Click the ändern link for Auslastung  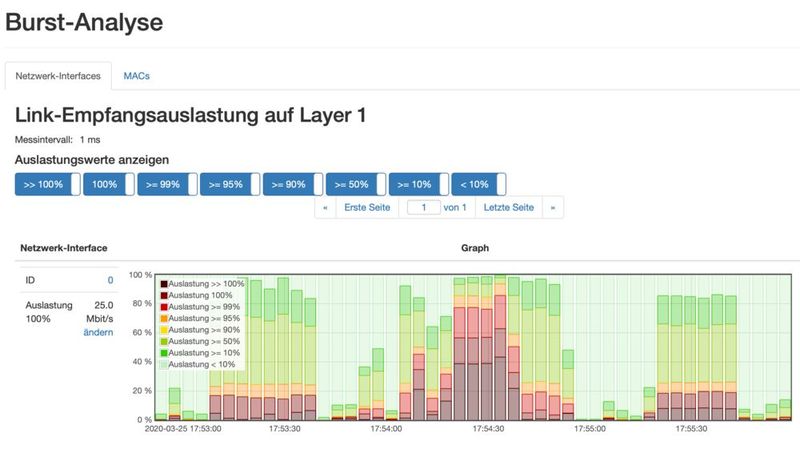tap(98, 332)
